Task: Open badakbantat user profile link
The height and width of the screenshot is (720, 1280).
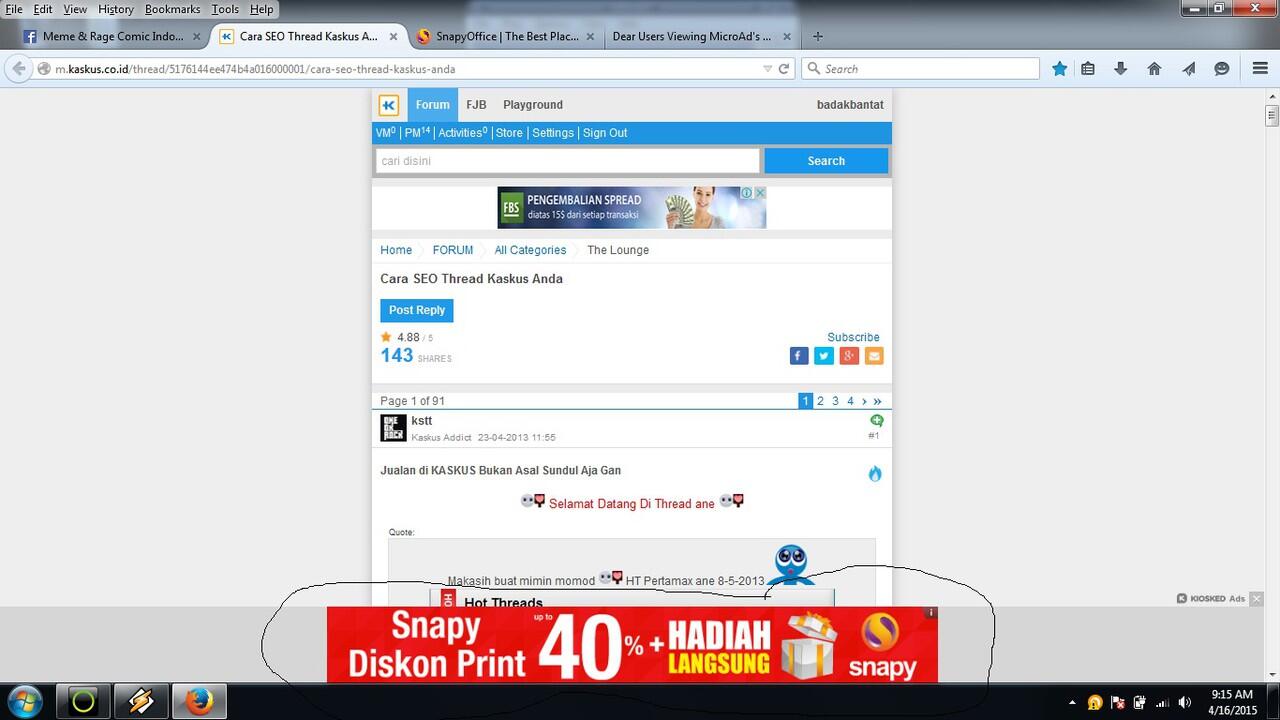Action: (850, 105)
